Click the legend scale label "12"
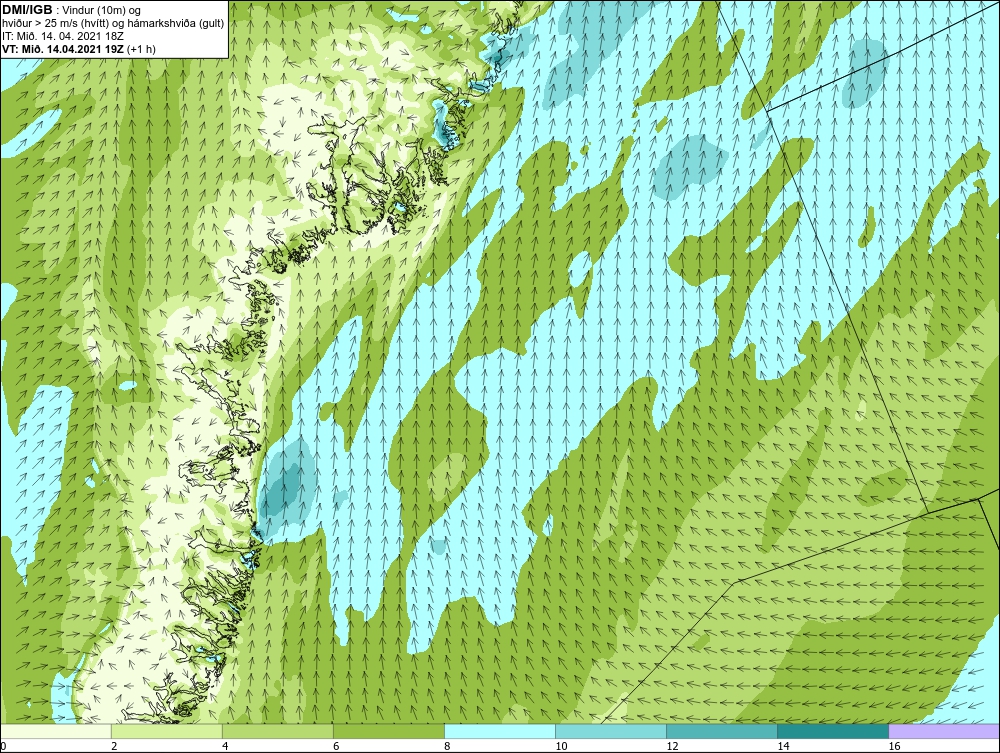Viewport: 1000px width, 753px height. pos(672,747)
